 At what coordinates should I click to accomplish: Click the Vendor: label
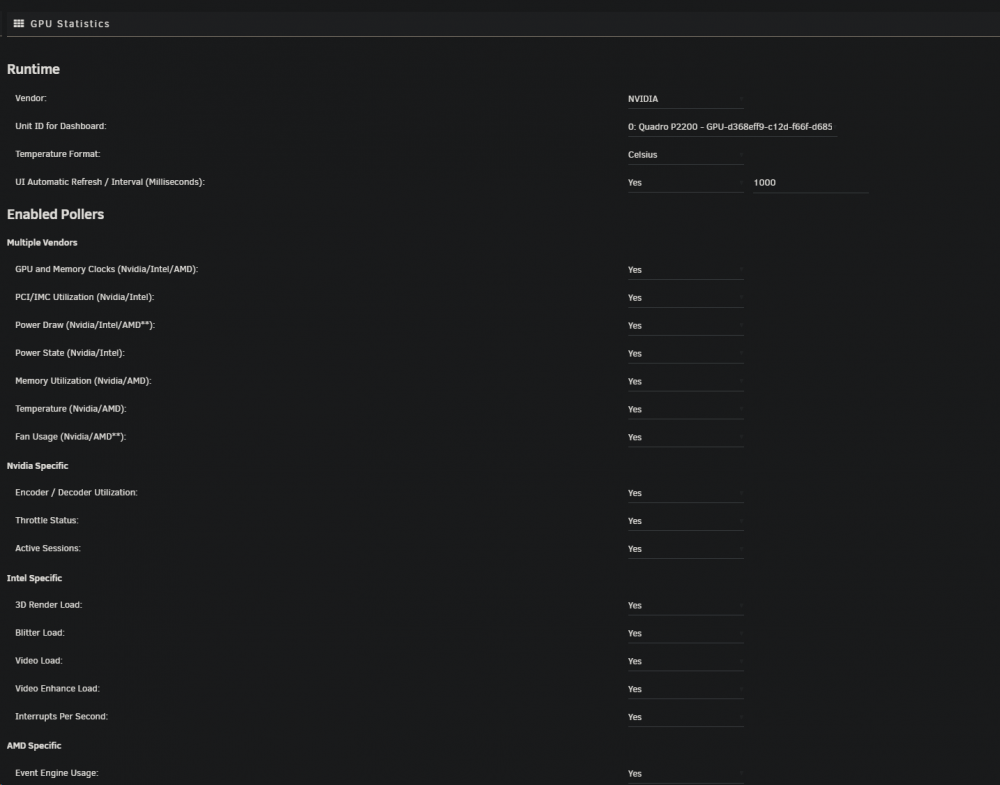[31, 98]
